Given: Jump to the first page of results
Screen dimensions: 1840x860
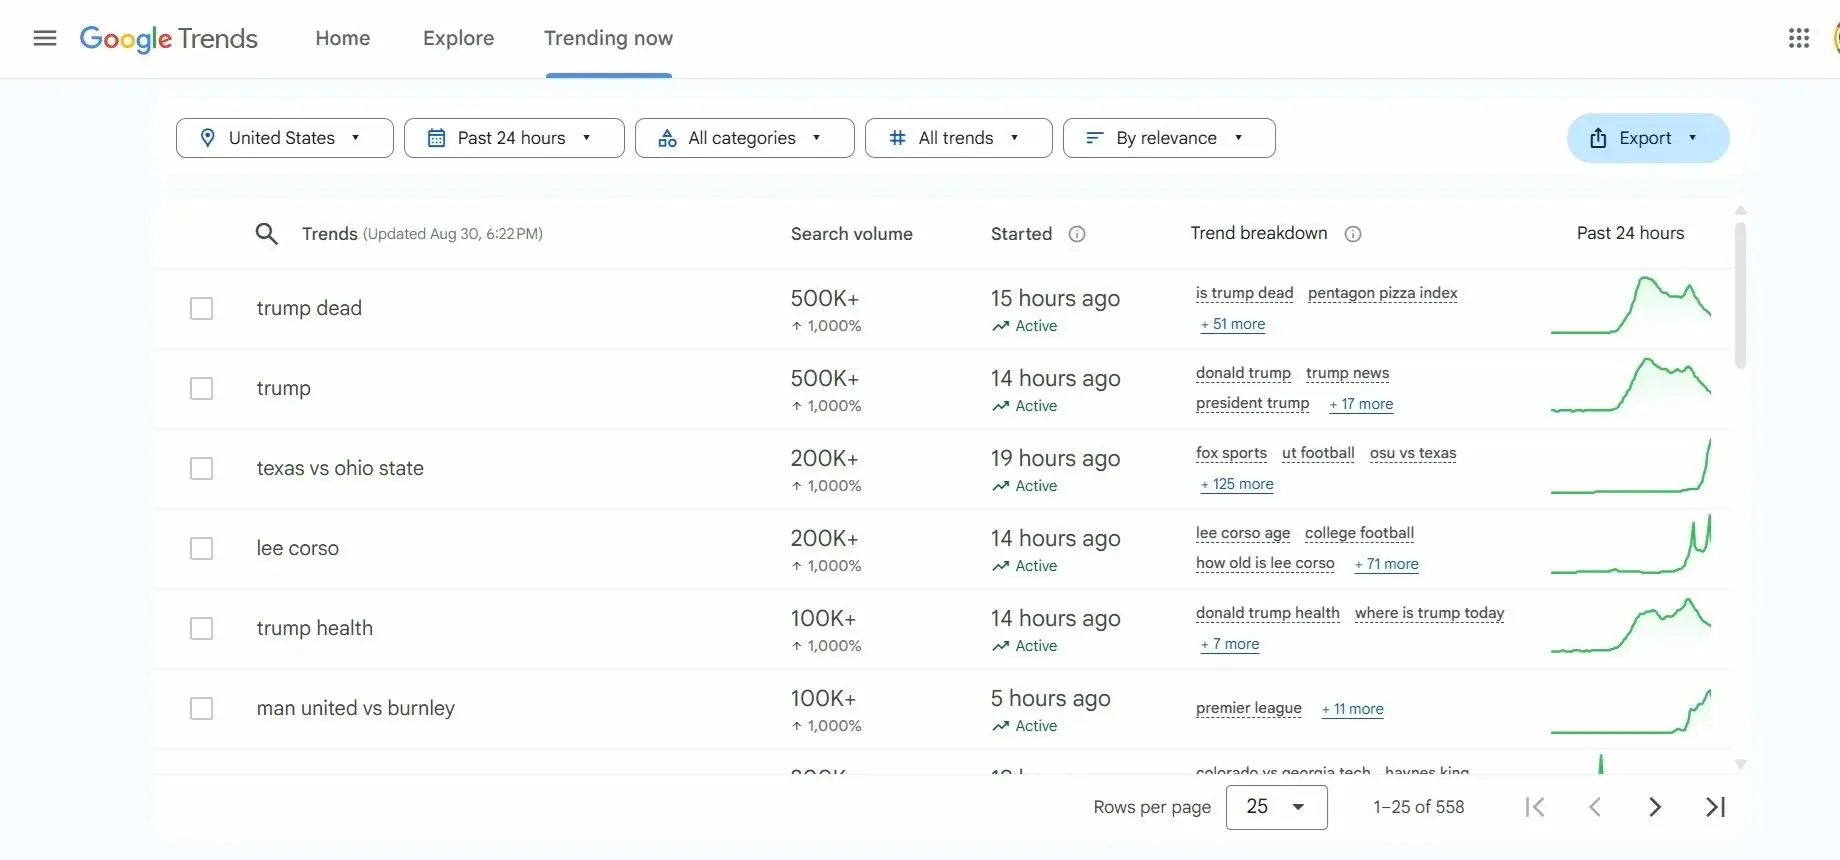Looking at the screenshot, I should (1535, 807).
